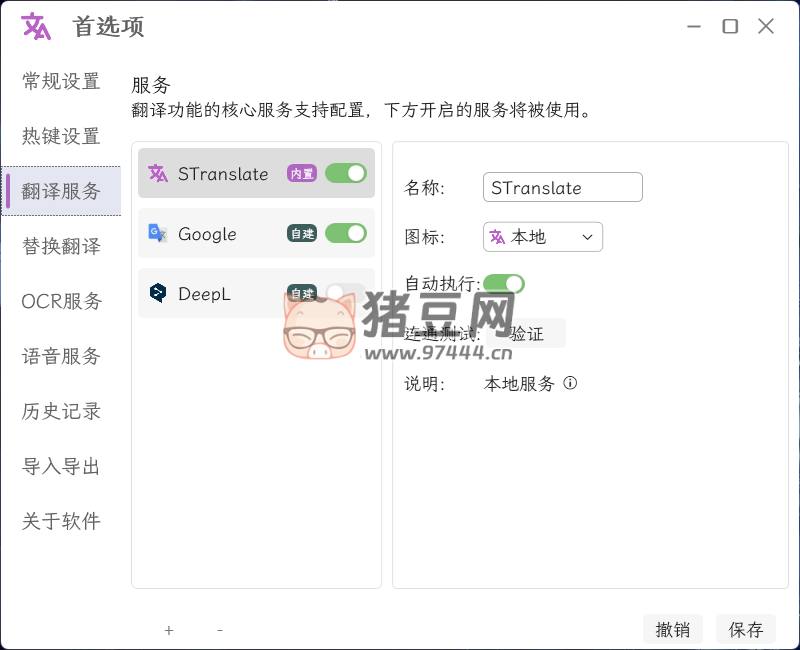Viewport: 800px width, 650px height.
Task: Click the plus icon to add service
Action: click(169, 630)
